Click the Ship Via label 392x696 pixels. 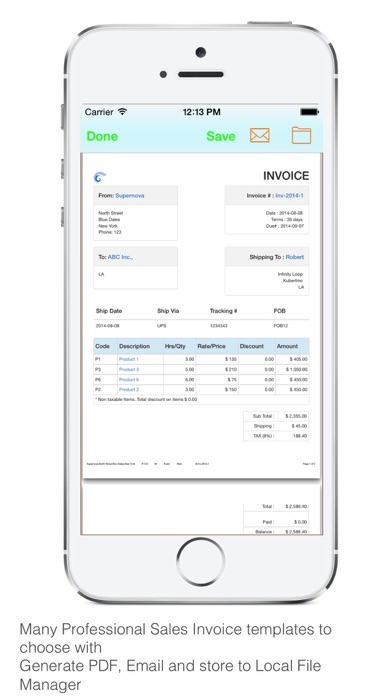click(168, 311)
